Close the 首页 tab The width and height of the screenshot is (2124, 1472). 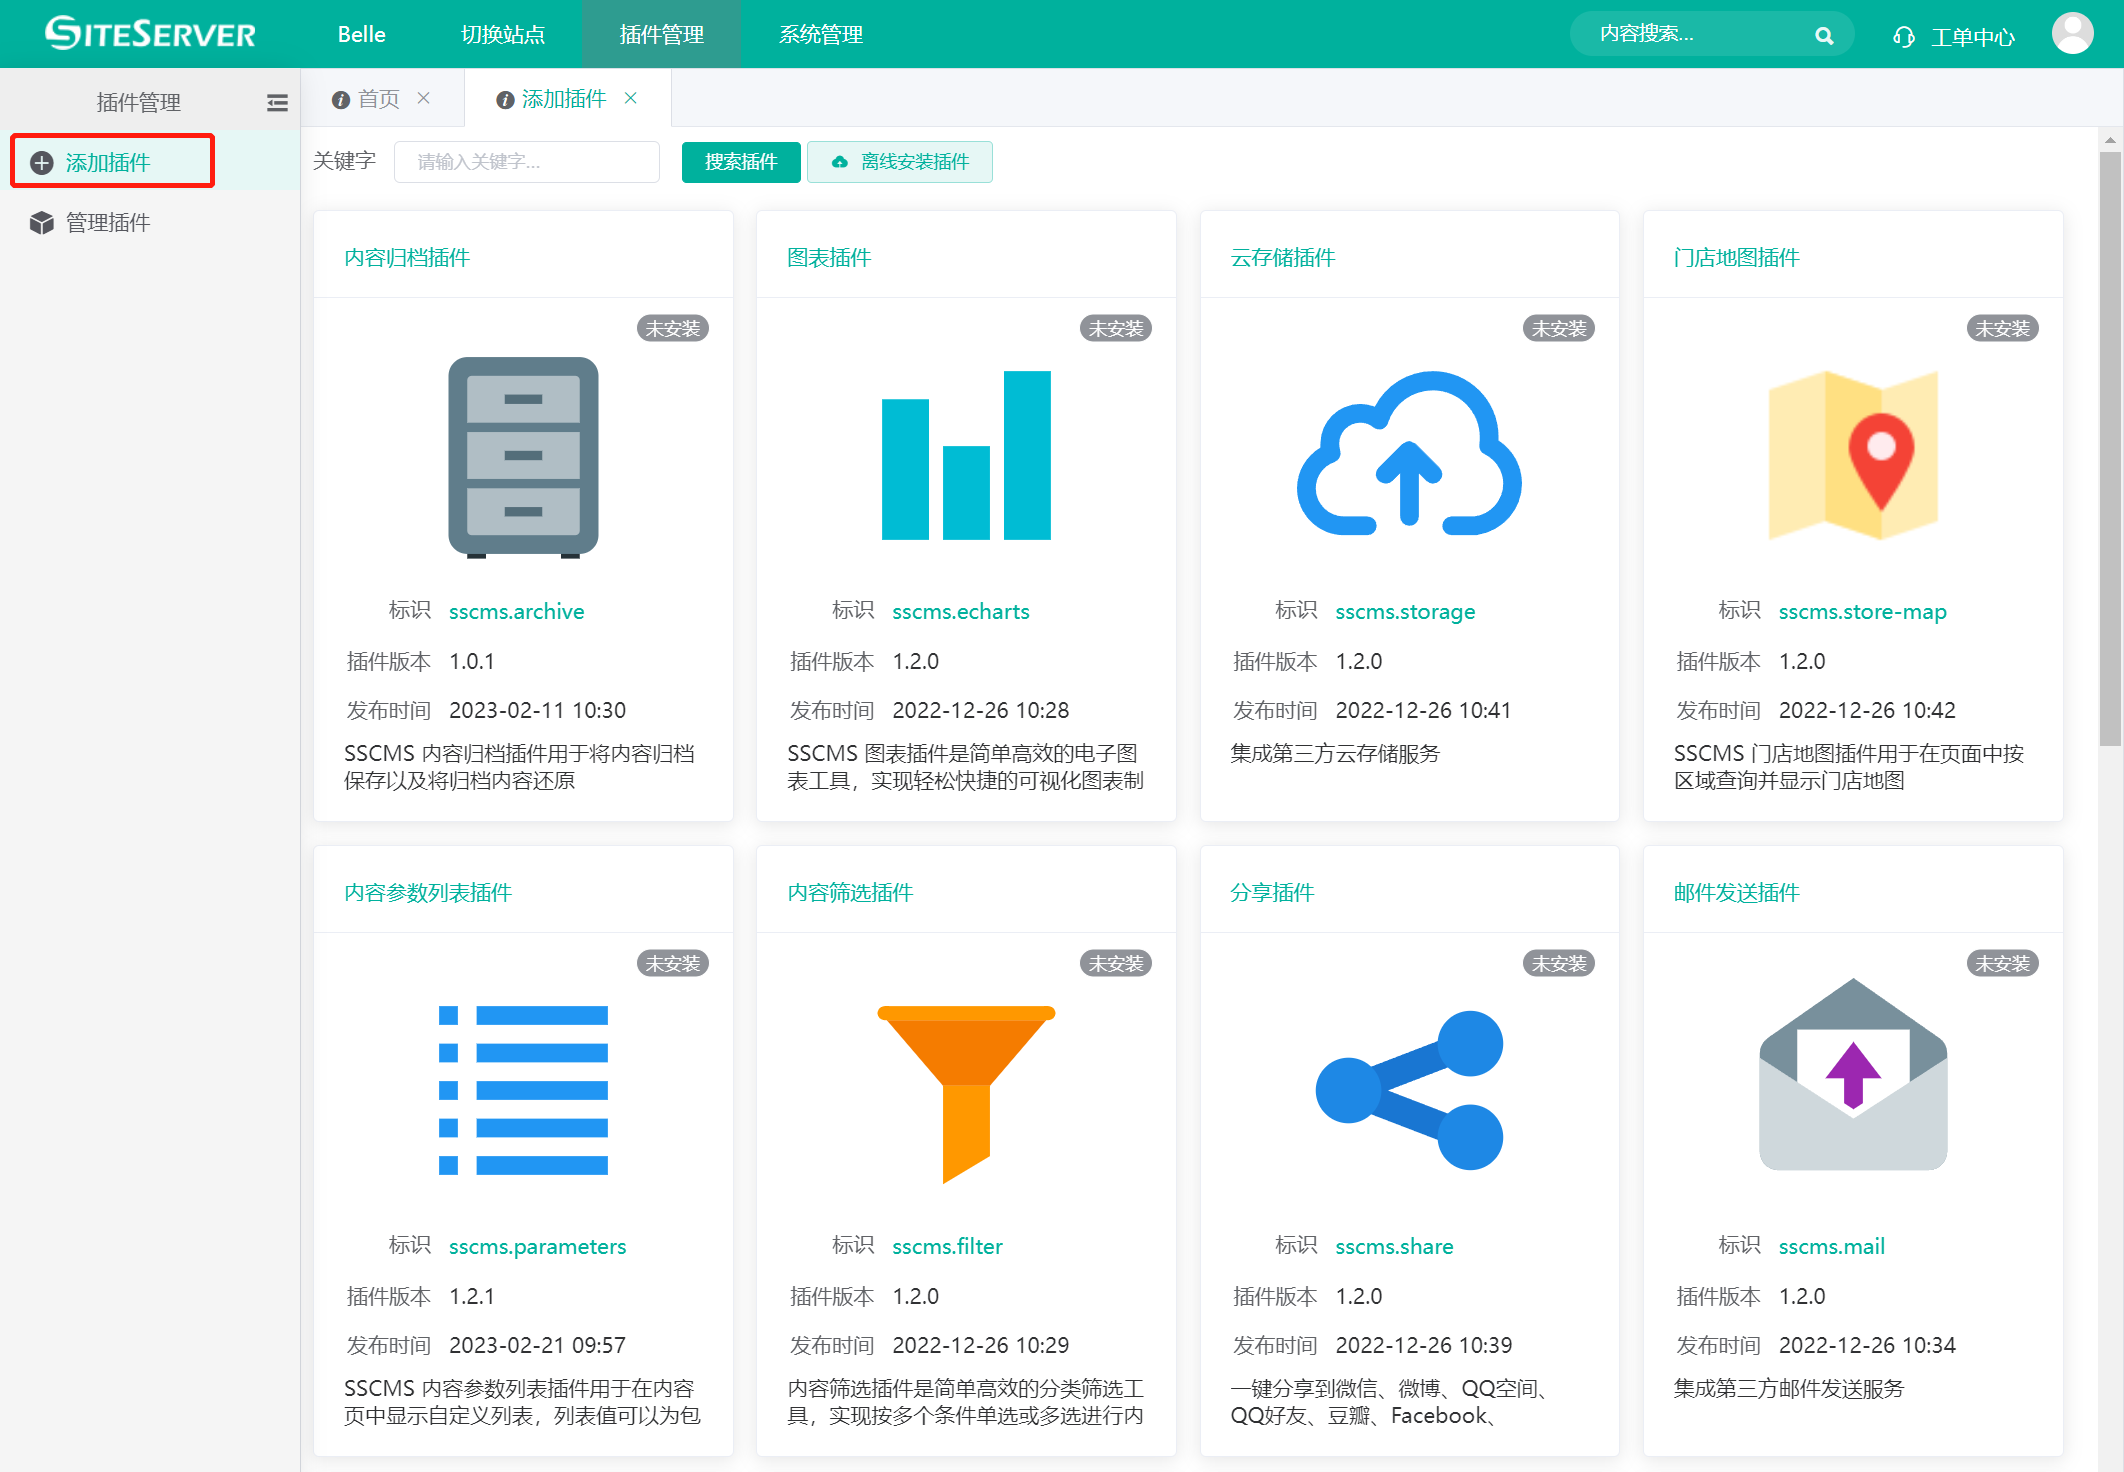(424, 98)
